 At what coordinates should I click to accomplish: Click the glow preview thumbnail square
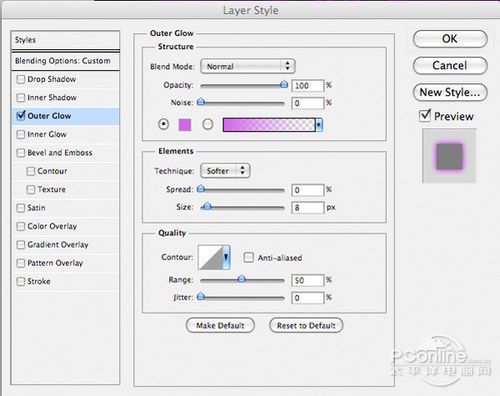point(449,156)
